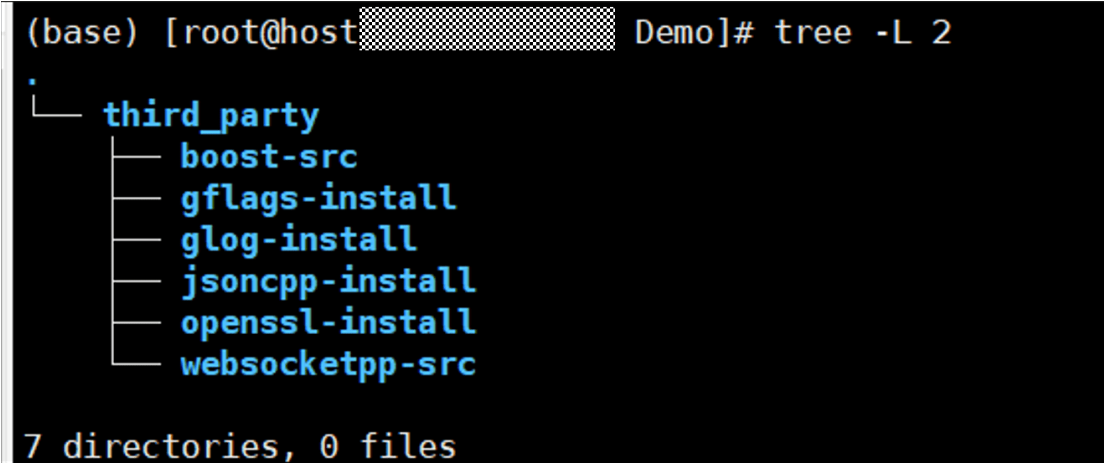Select the glog-install directory entry
1104x464 pixels.
(298, 240)
